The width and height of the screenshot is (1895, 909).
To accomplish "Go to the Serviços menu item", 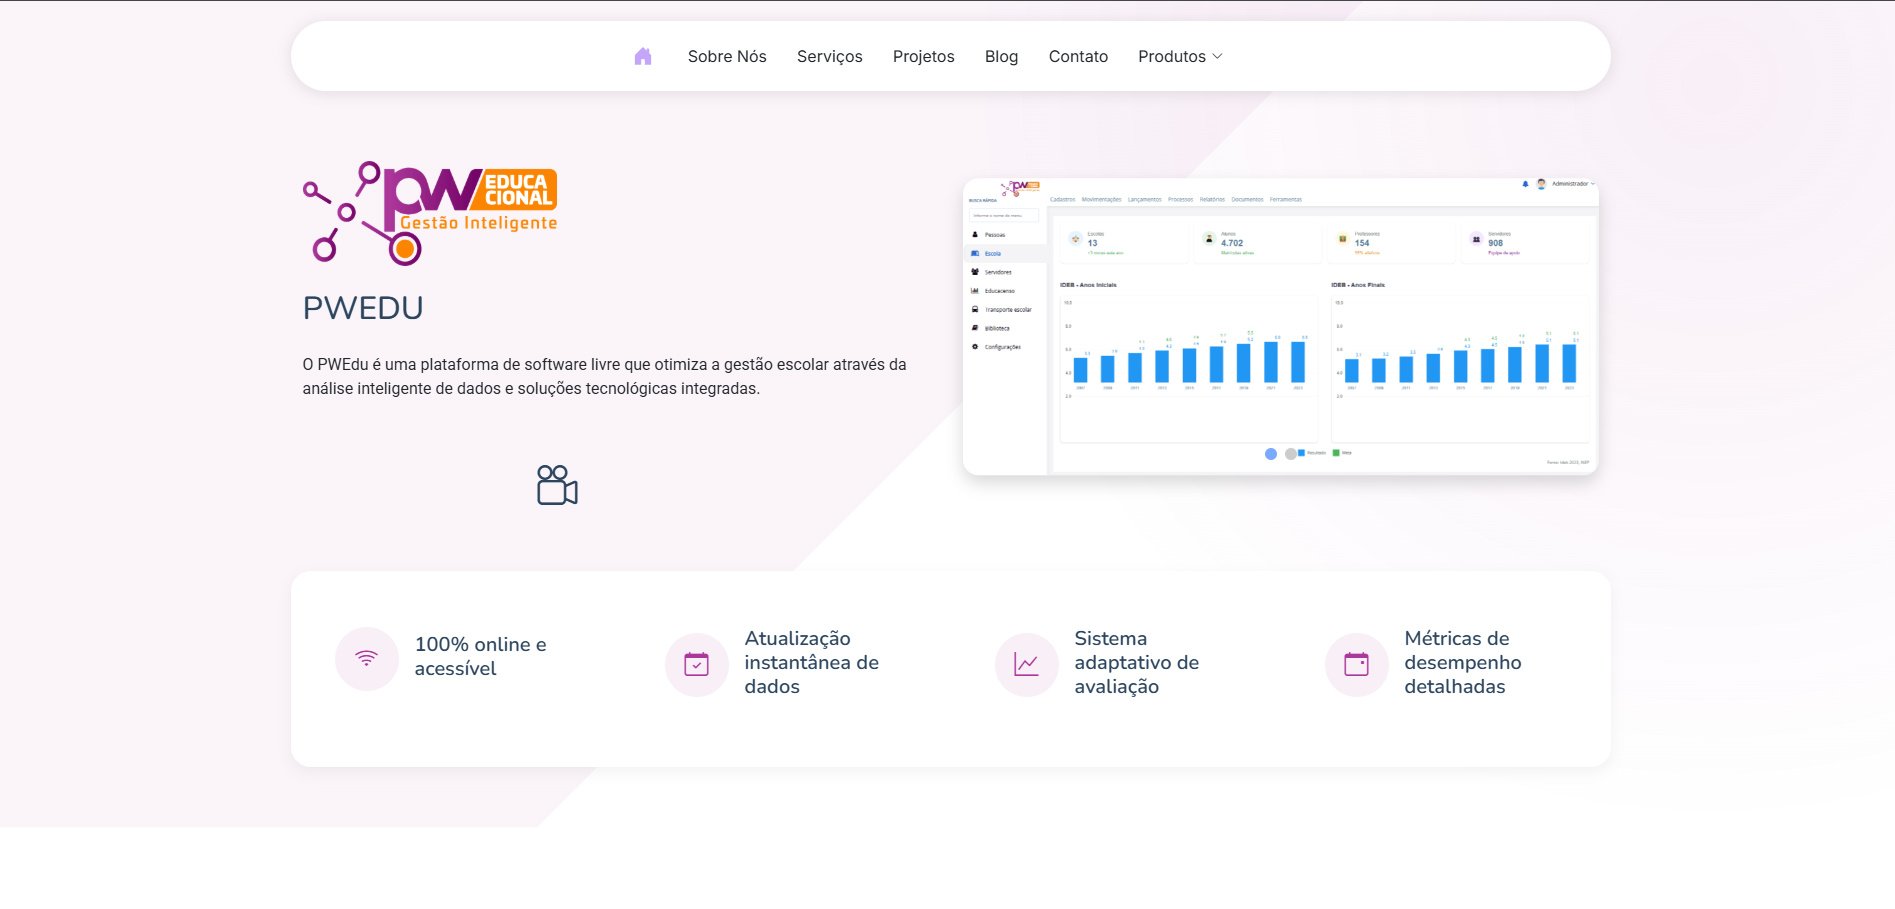I will [x=829, y=57].
